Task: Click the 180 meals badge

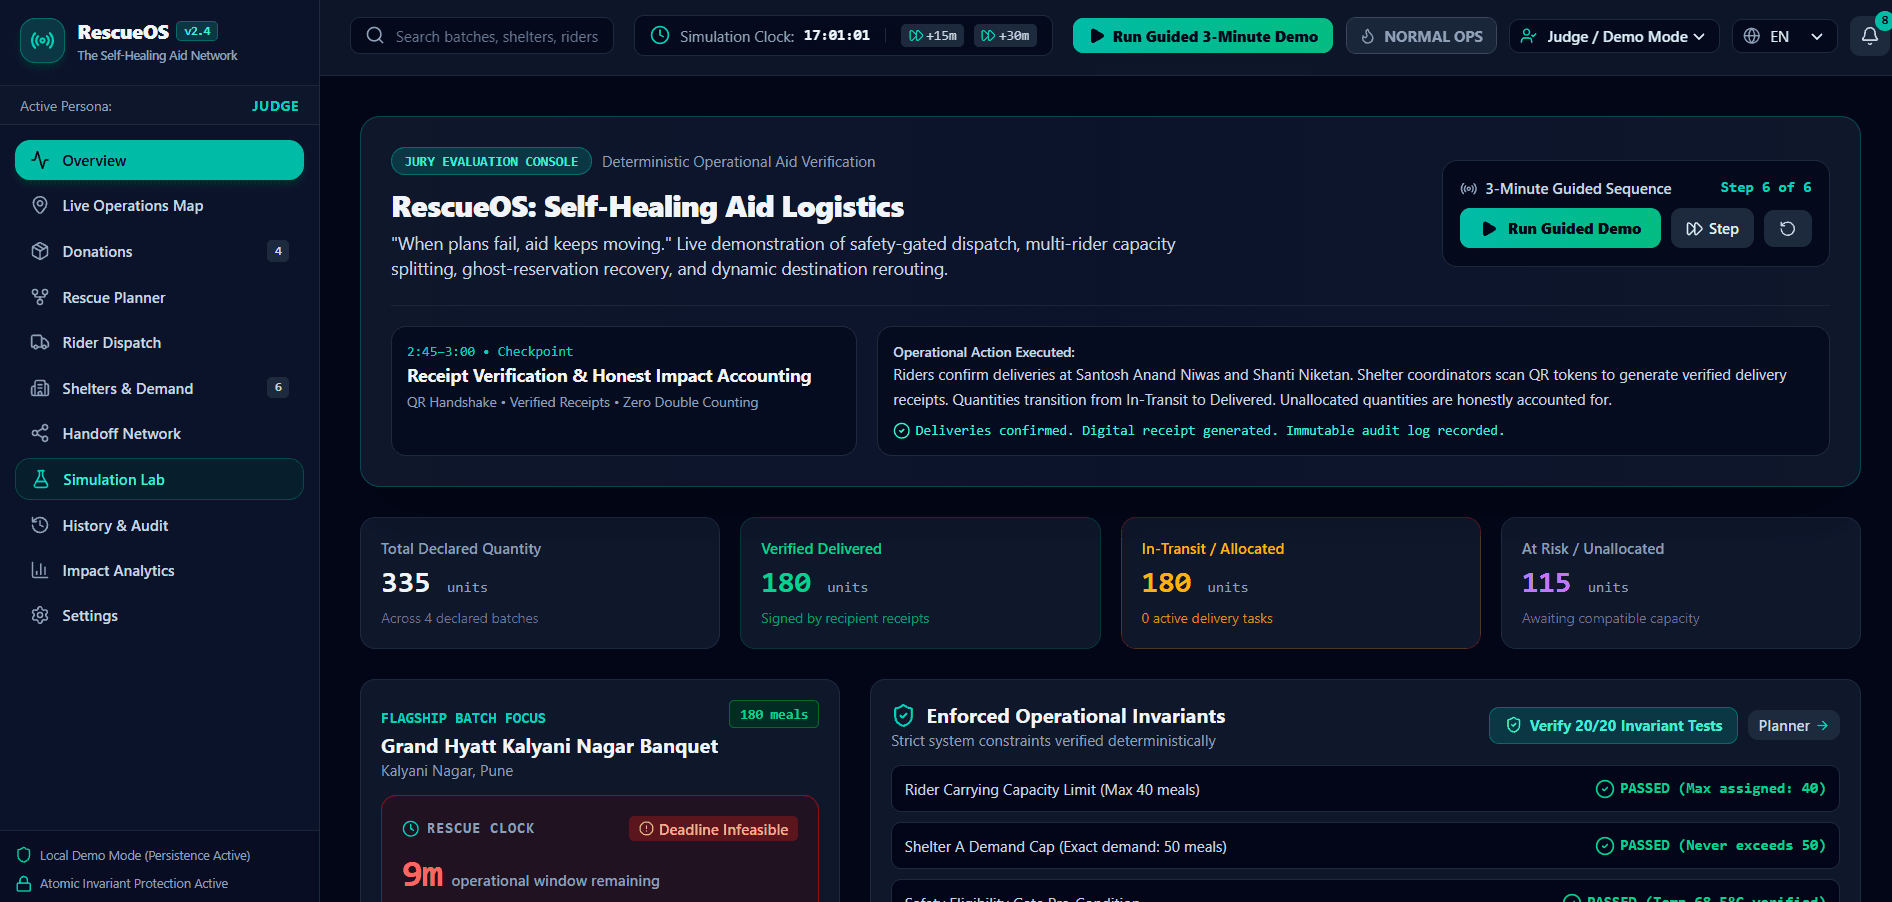Action: [x=774, y=714]
